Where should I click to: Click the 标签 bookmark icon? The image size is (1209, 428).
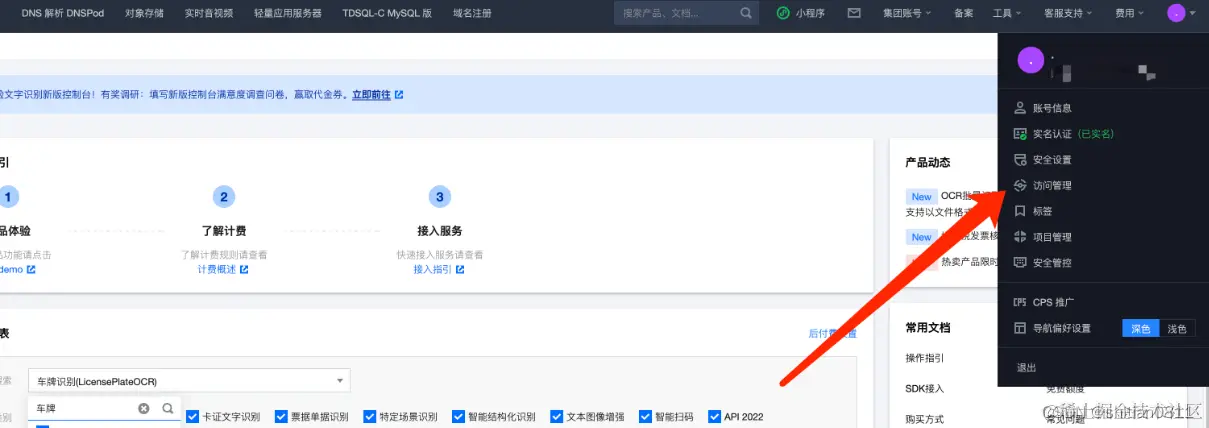(x=1020, y=211)
